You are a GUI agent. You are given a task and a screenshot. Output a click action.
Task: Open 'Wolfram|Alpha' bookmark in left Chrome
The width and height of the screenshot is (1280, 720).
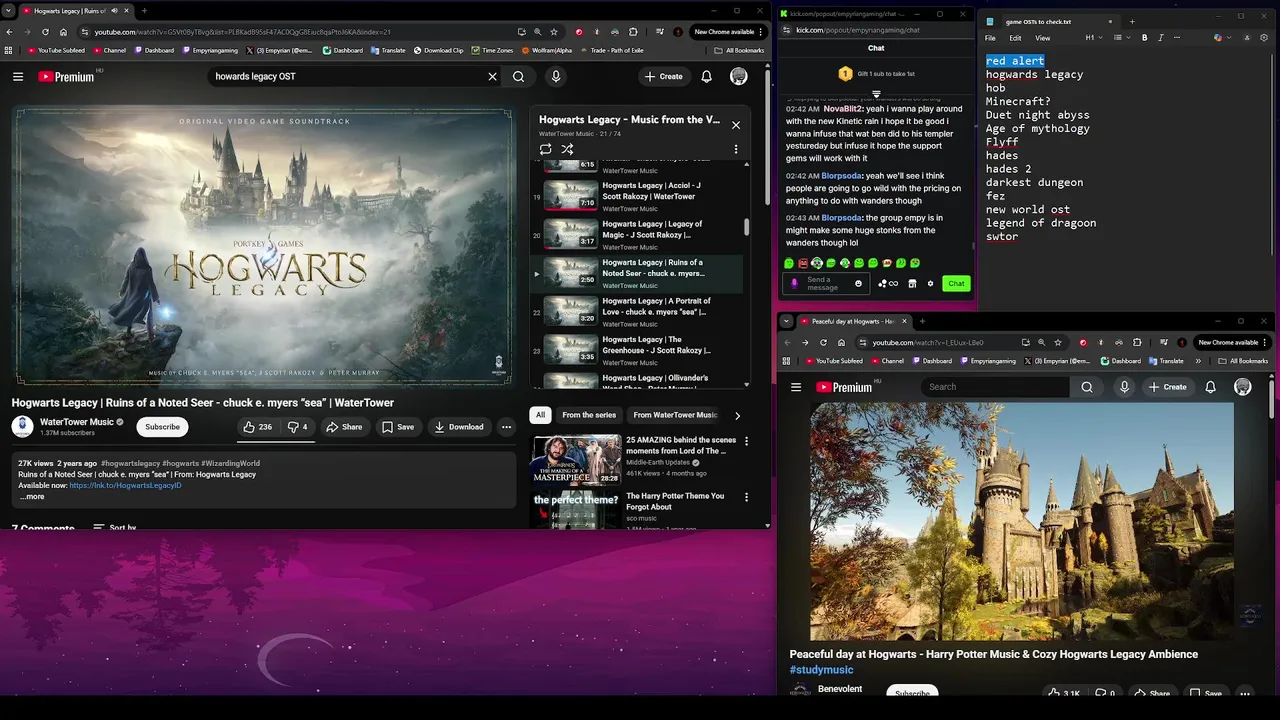point(545,50)
